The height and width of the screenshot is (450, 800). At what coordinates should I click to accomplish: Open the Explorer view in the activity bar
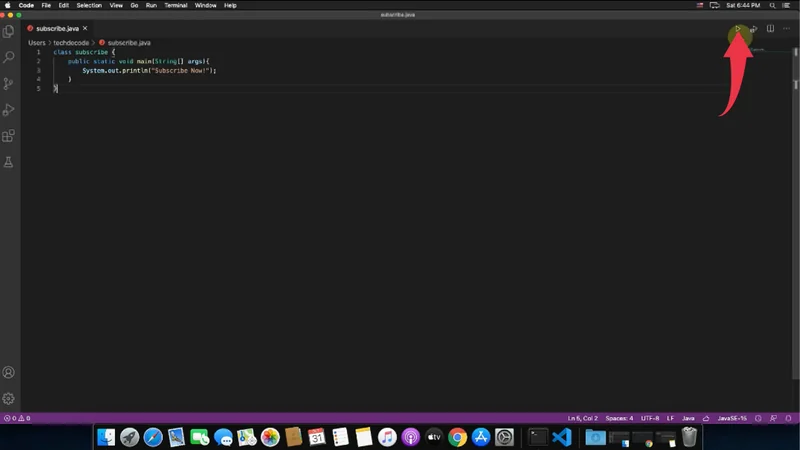point(9,33)
